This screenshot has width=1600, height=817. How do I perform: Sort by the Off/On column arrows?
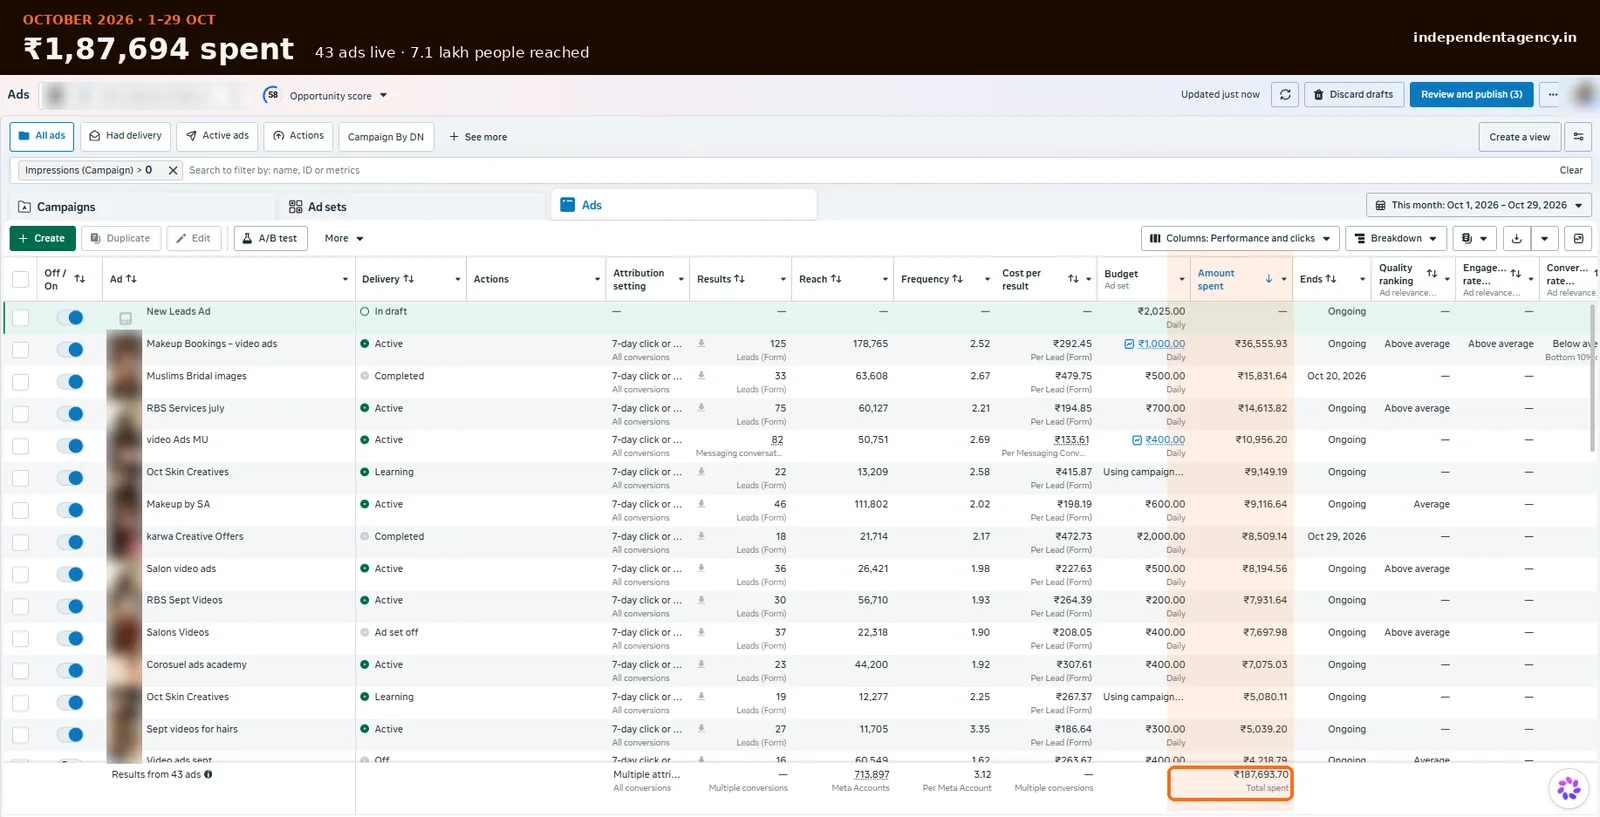pos(80,279)
